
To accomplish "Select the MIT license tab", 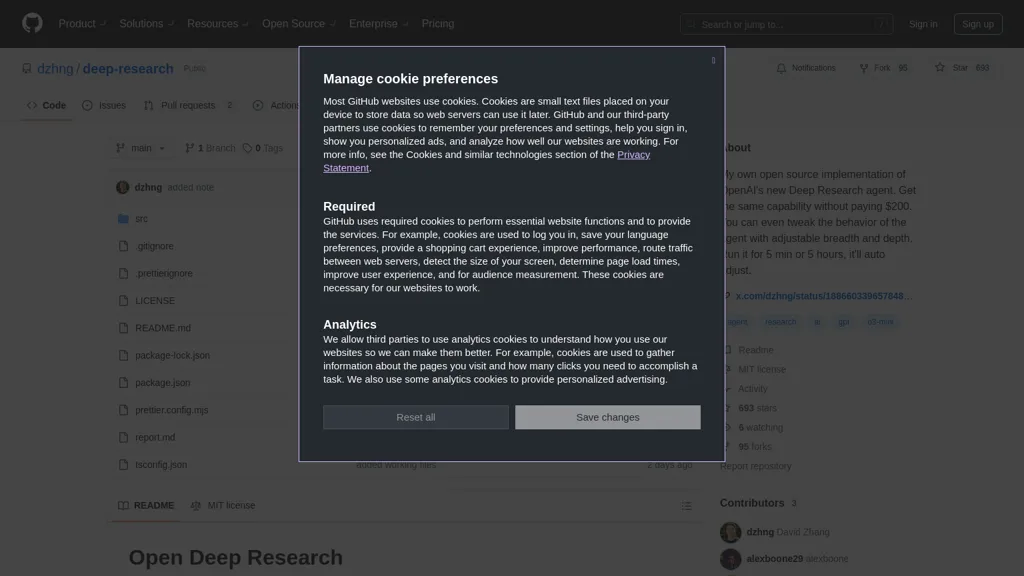I will (223, 505).
